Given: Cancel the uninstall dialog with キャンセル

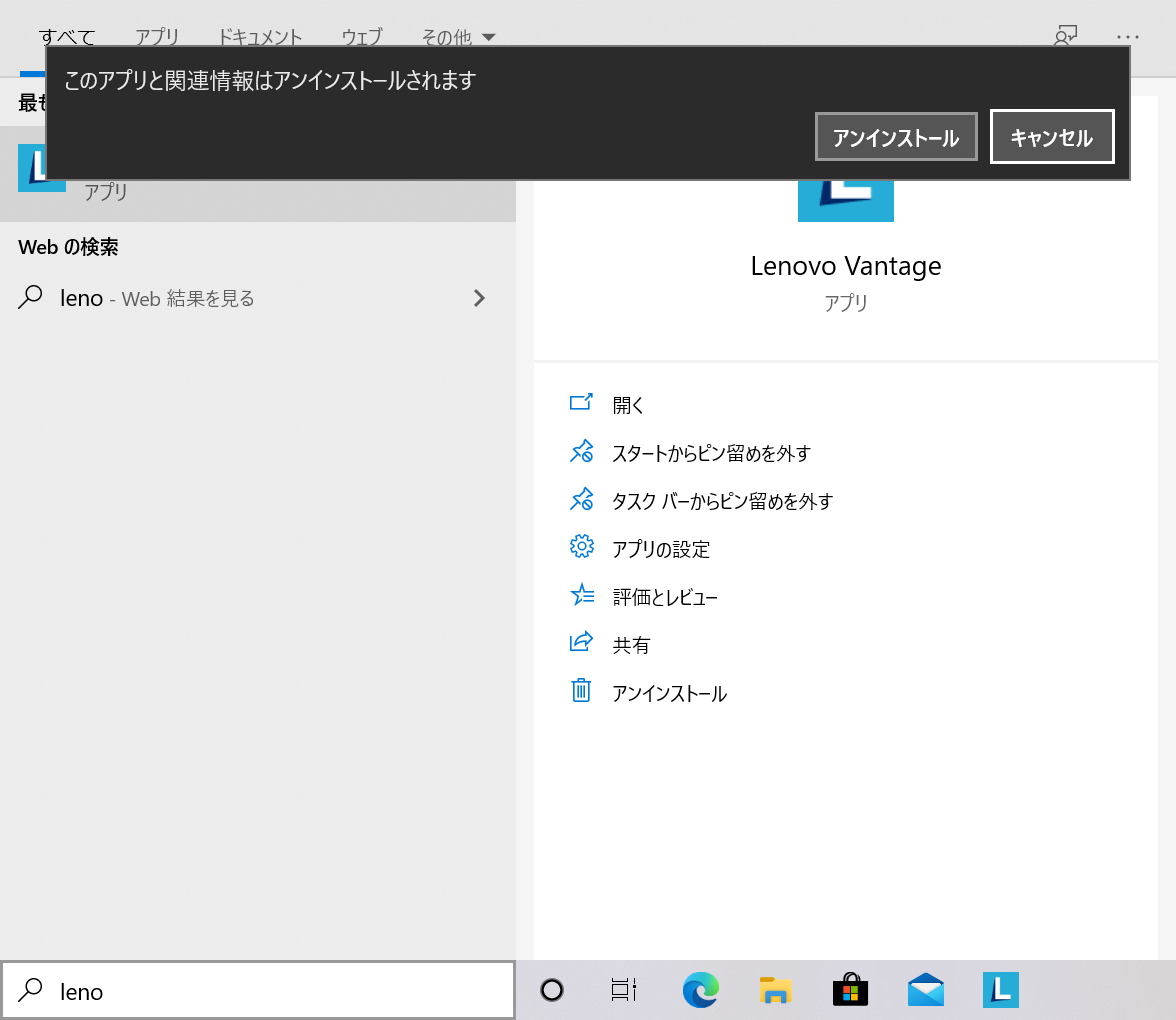Looking at the screenshot, I should 1051,136.
